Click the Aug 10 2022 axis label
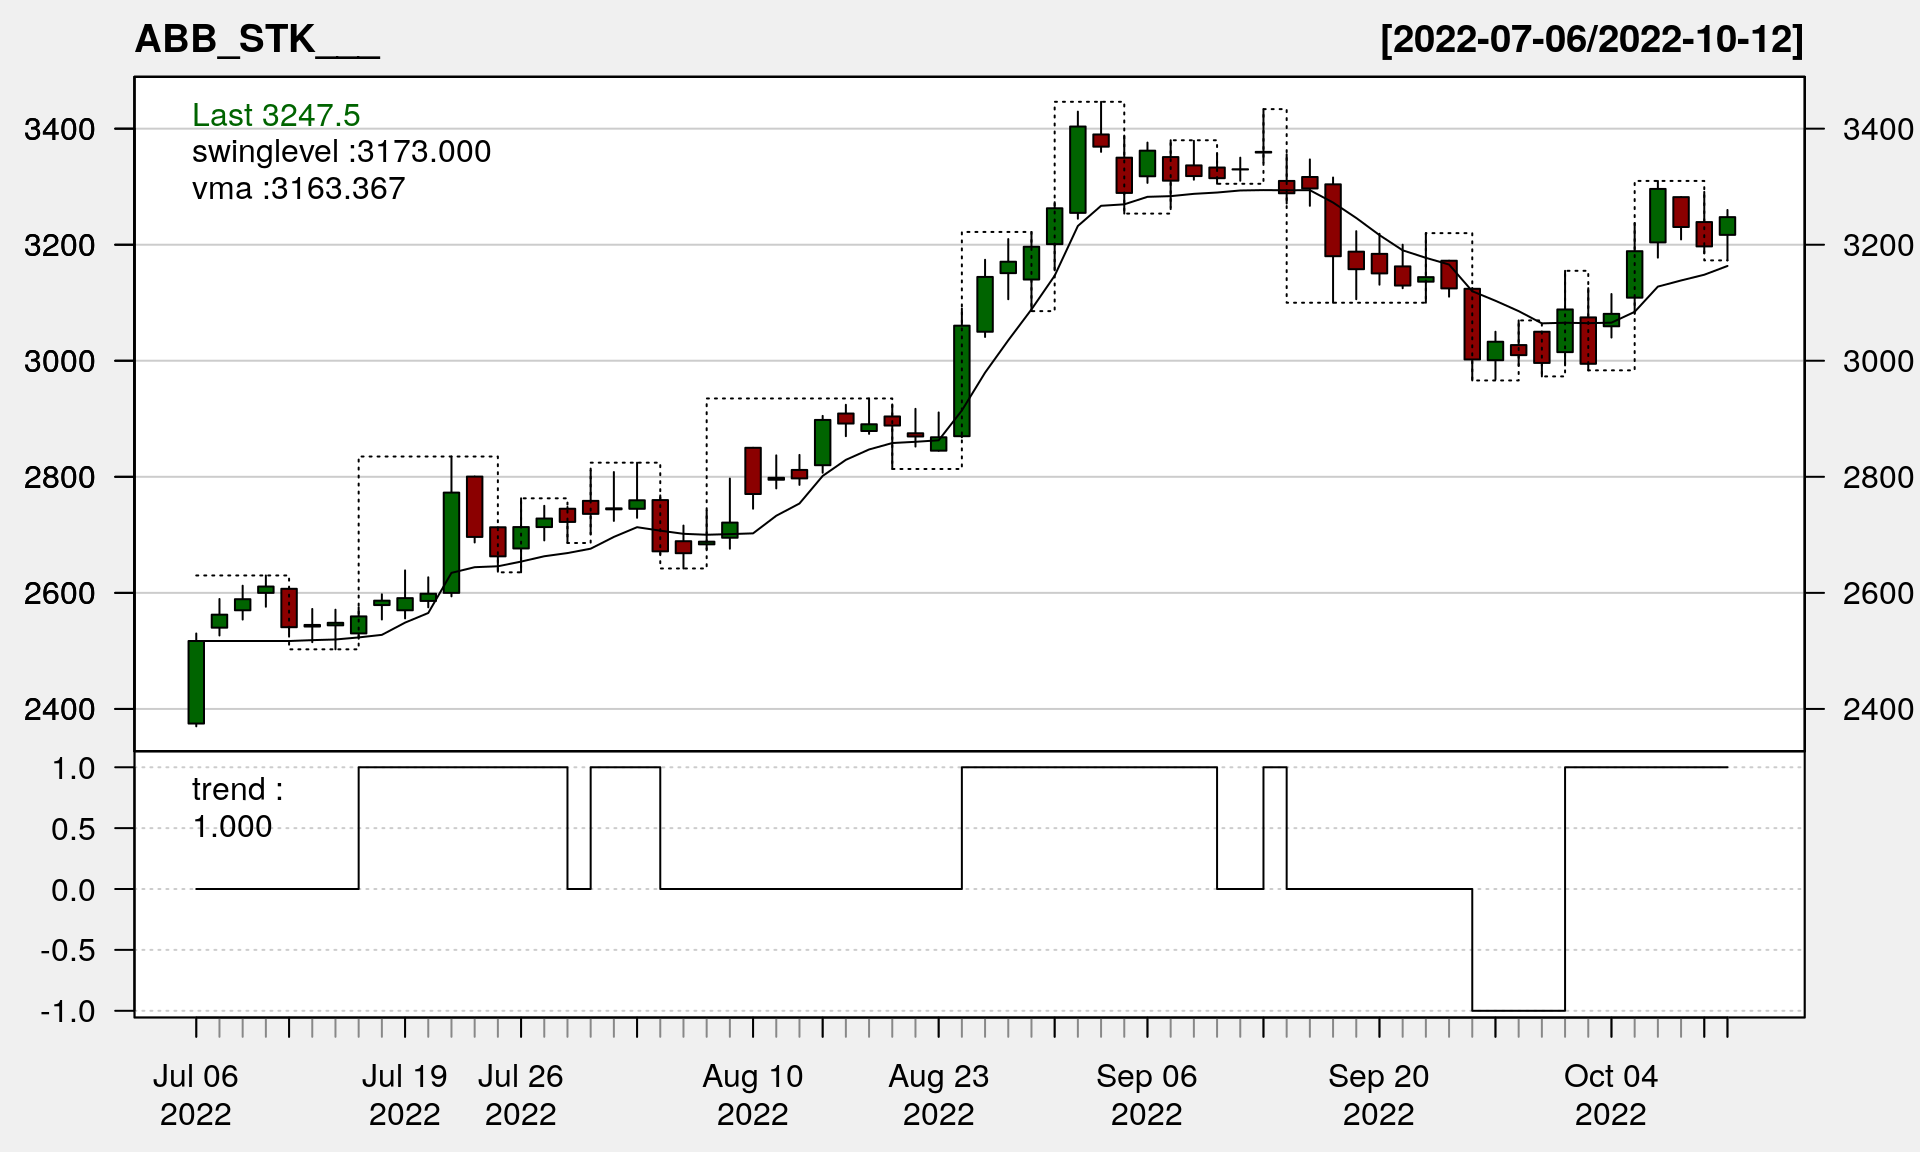The image size is (1920, 1152). coord(752,1094)
